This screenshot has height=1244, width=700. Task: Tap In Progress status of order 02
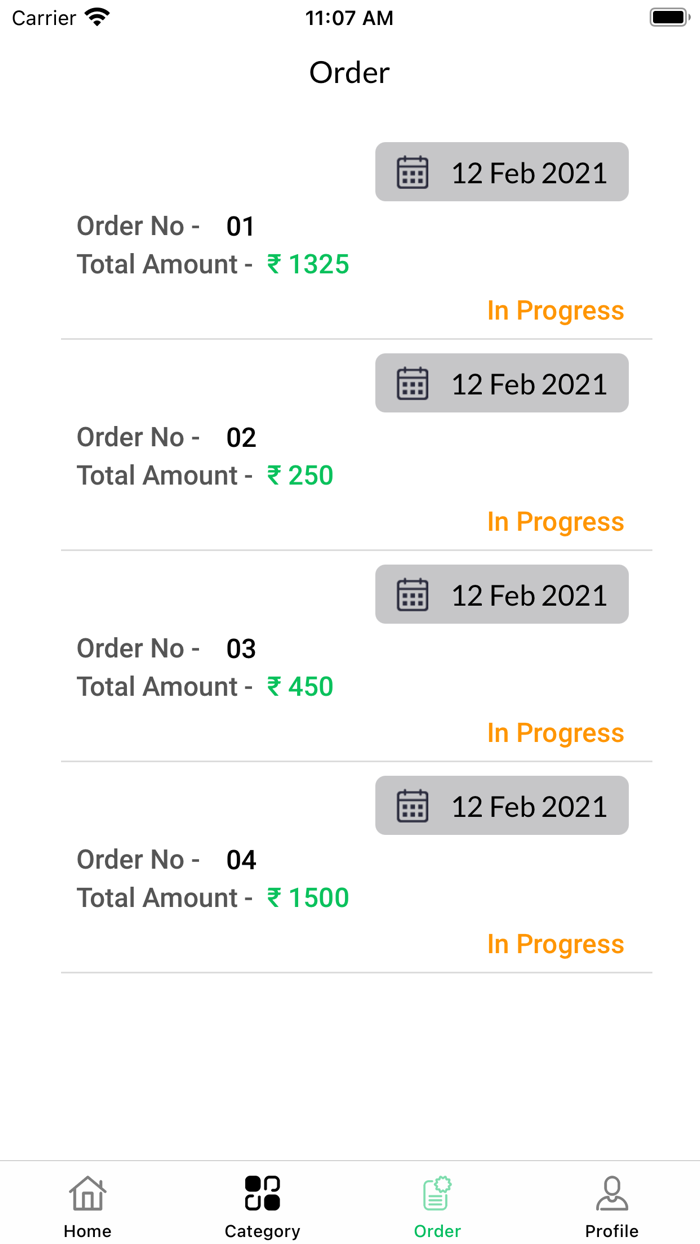(555, 522)
